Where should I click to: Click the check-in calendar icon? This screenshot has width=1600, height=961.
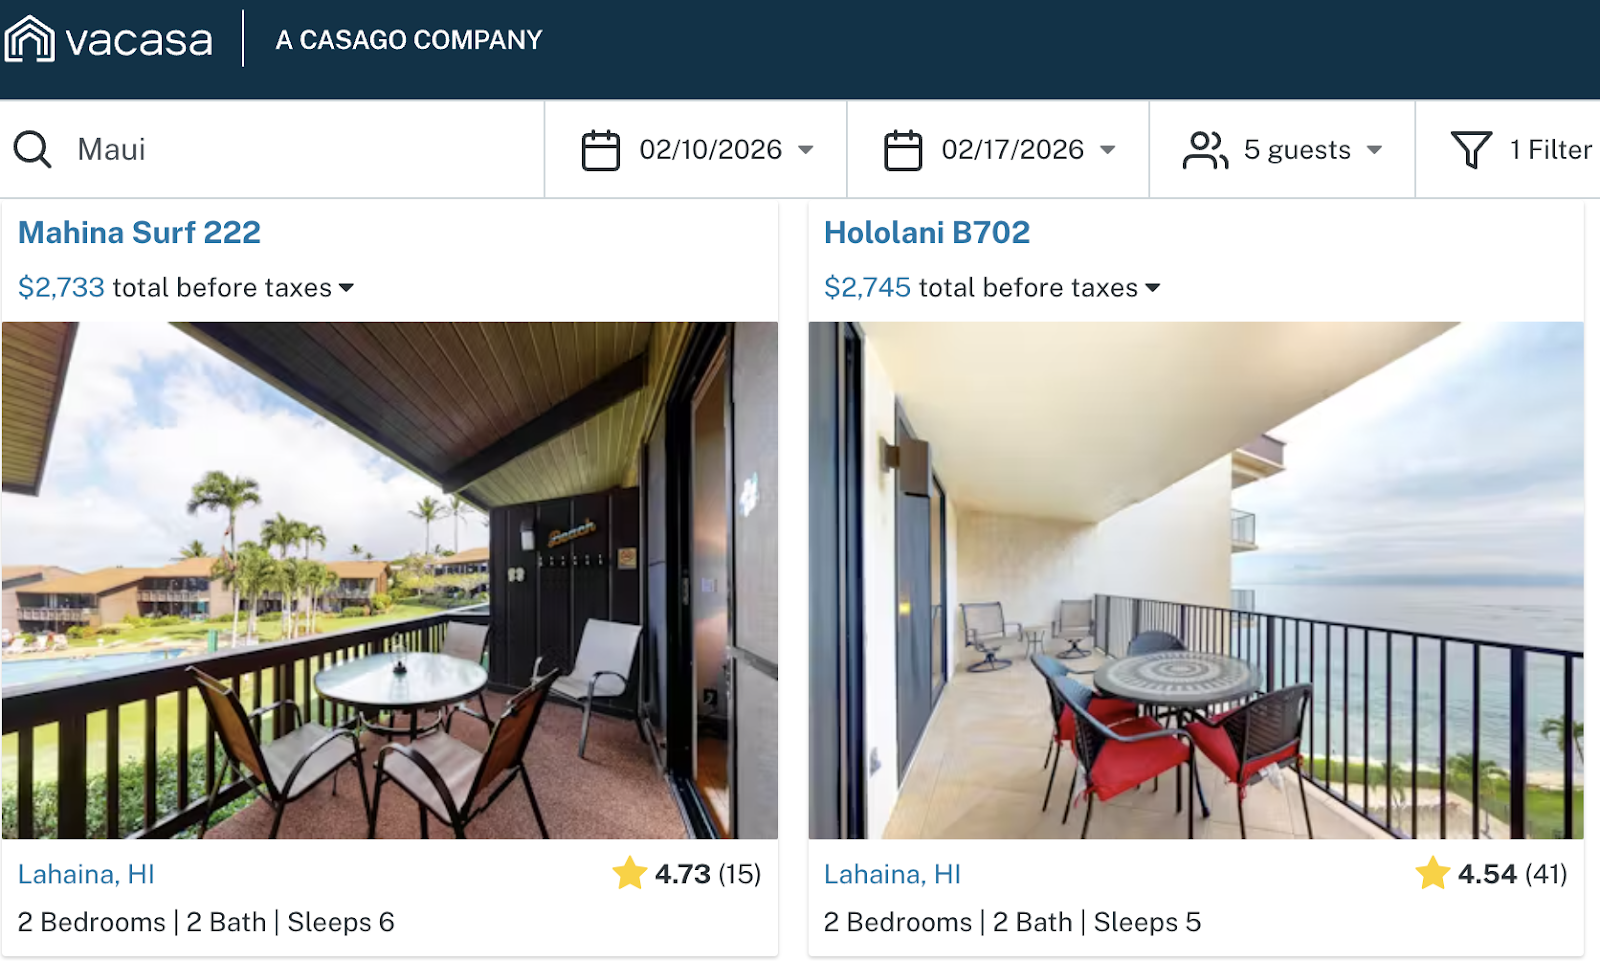click(x=601, y=150)
